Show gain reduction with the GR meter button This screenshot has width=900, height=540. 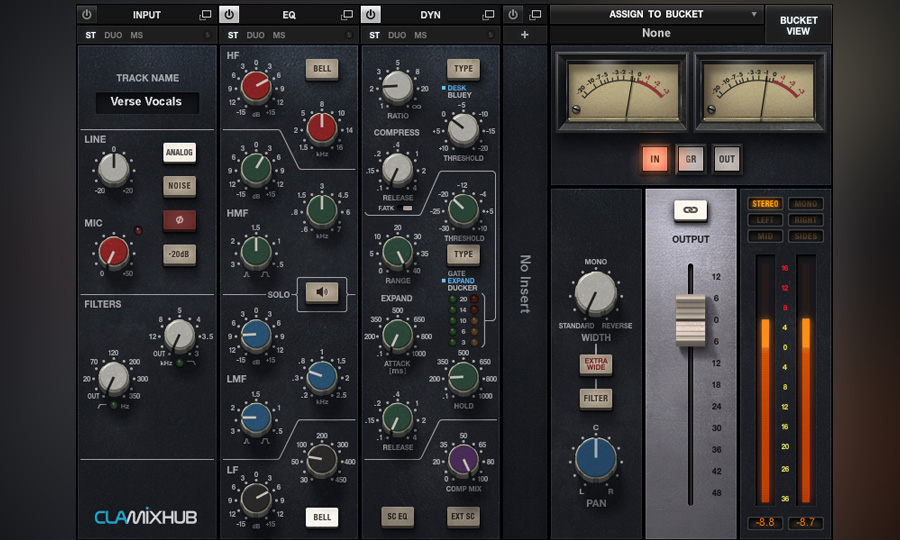(690, 159)
